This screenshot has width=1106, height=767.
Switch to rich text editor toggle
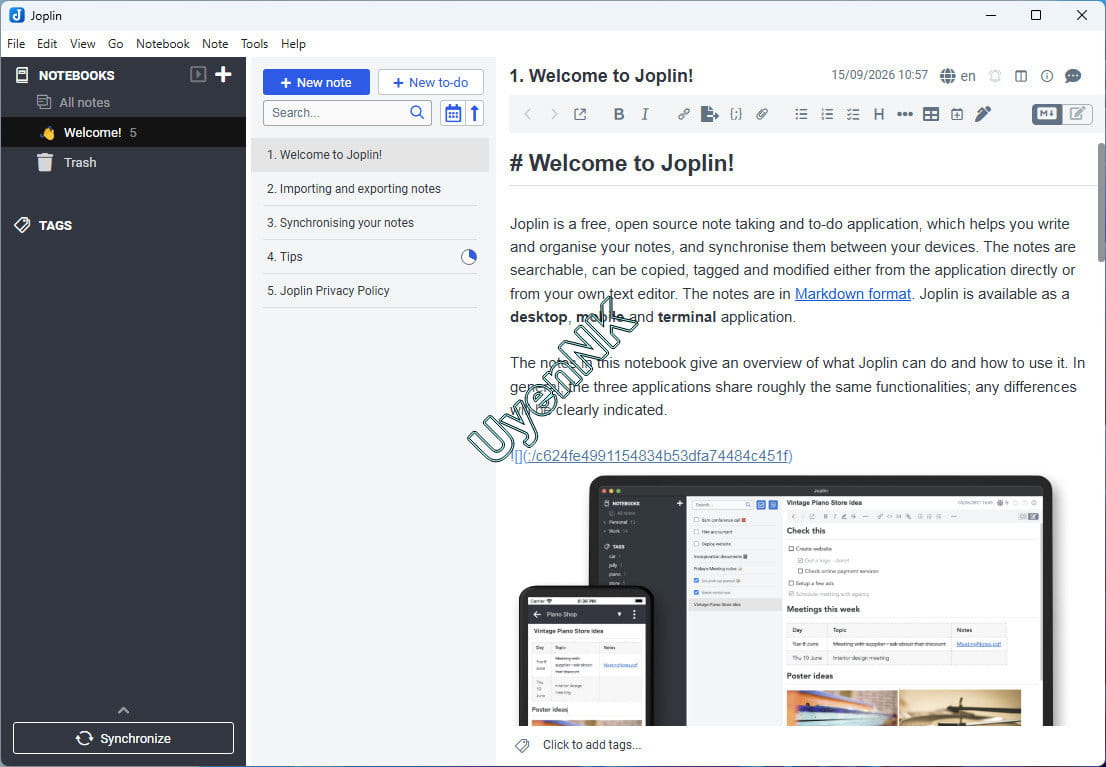tap(1077, 114)
